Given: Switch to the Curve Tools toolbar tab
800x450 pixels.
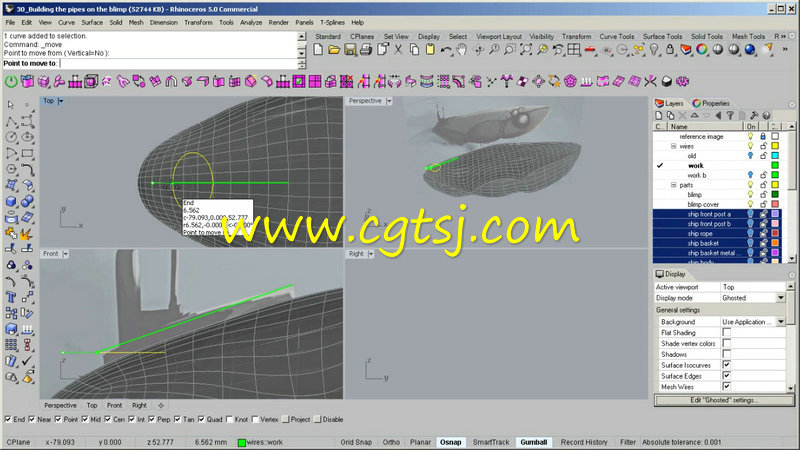Looking at the screenshot, I should coord(616,36).
